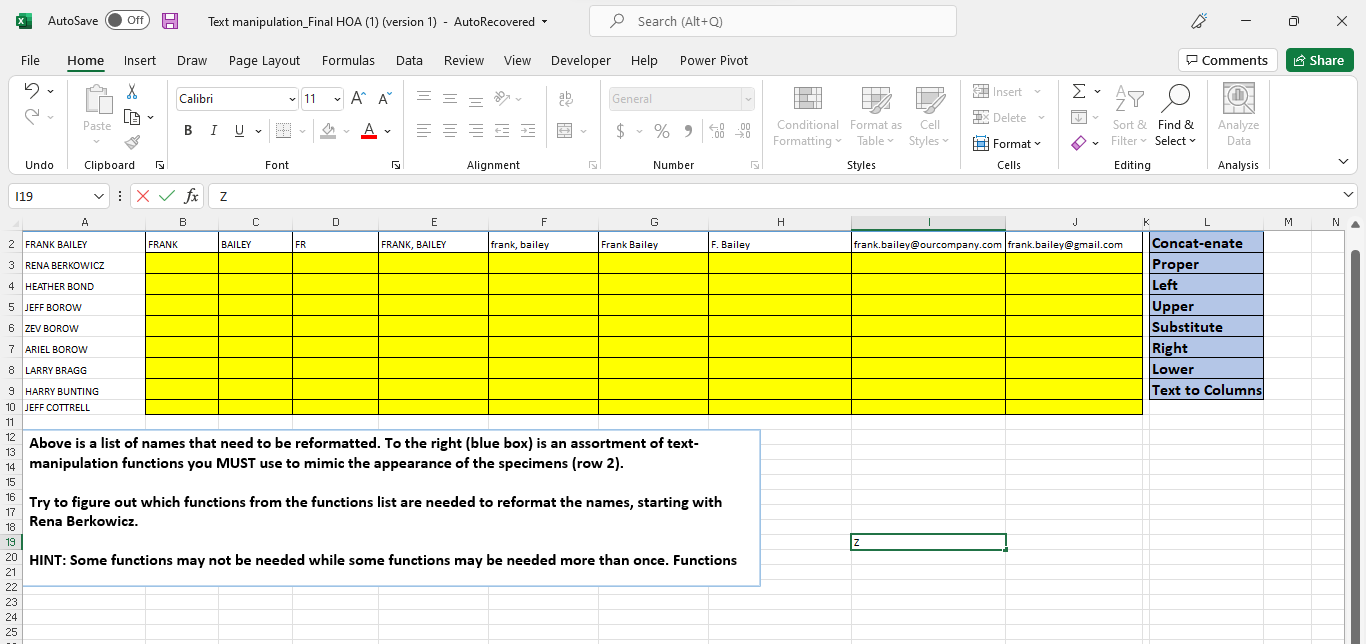Open the Number Format dropdown
This screenshot has width=1366, height=644.
tap(747, 98)
